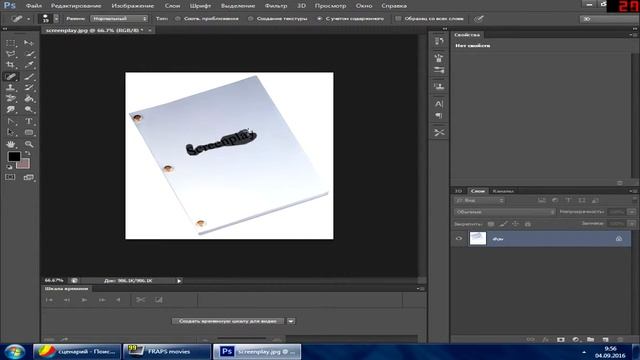Select the Crop tool

tap(11, 65)
